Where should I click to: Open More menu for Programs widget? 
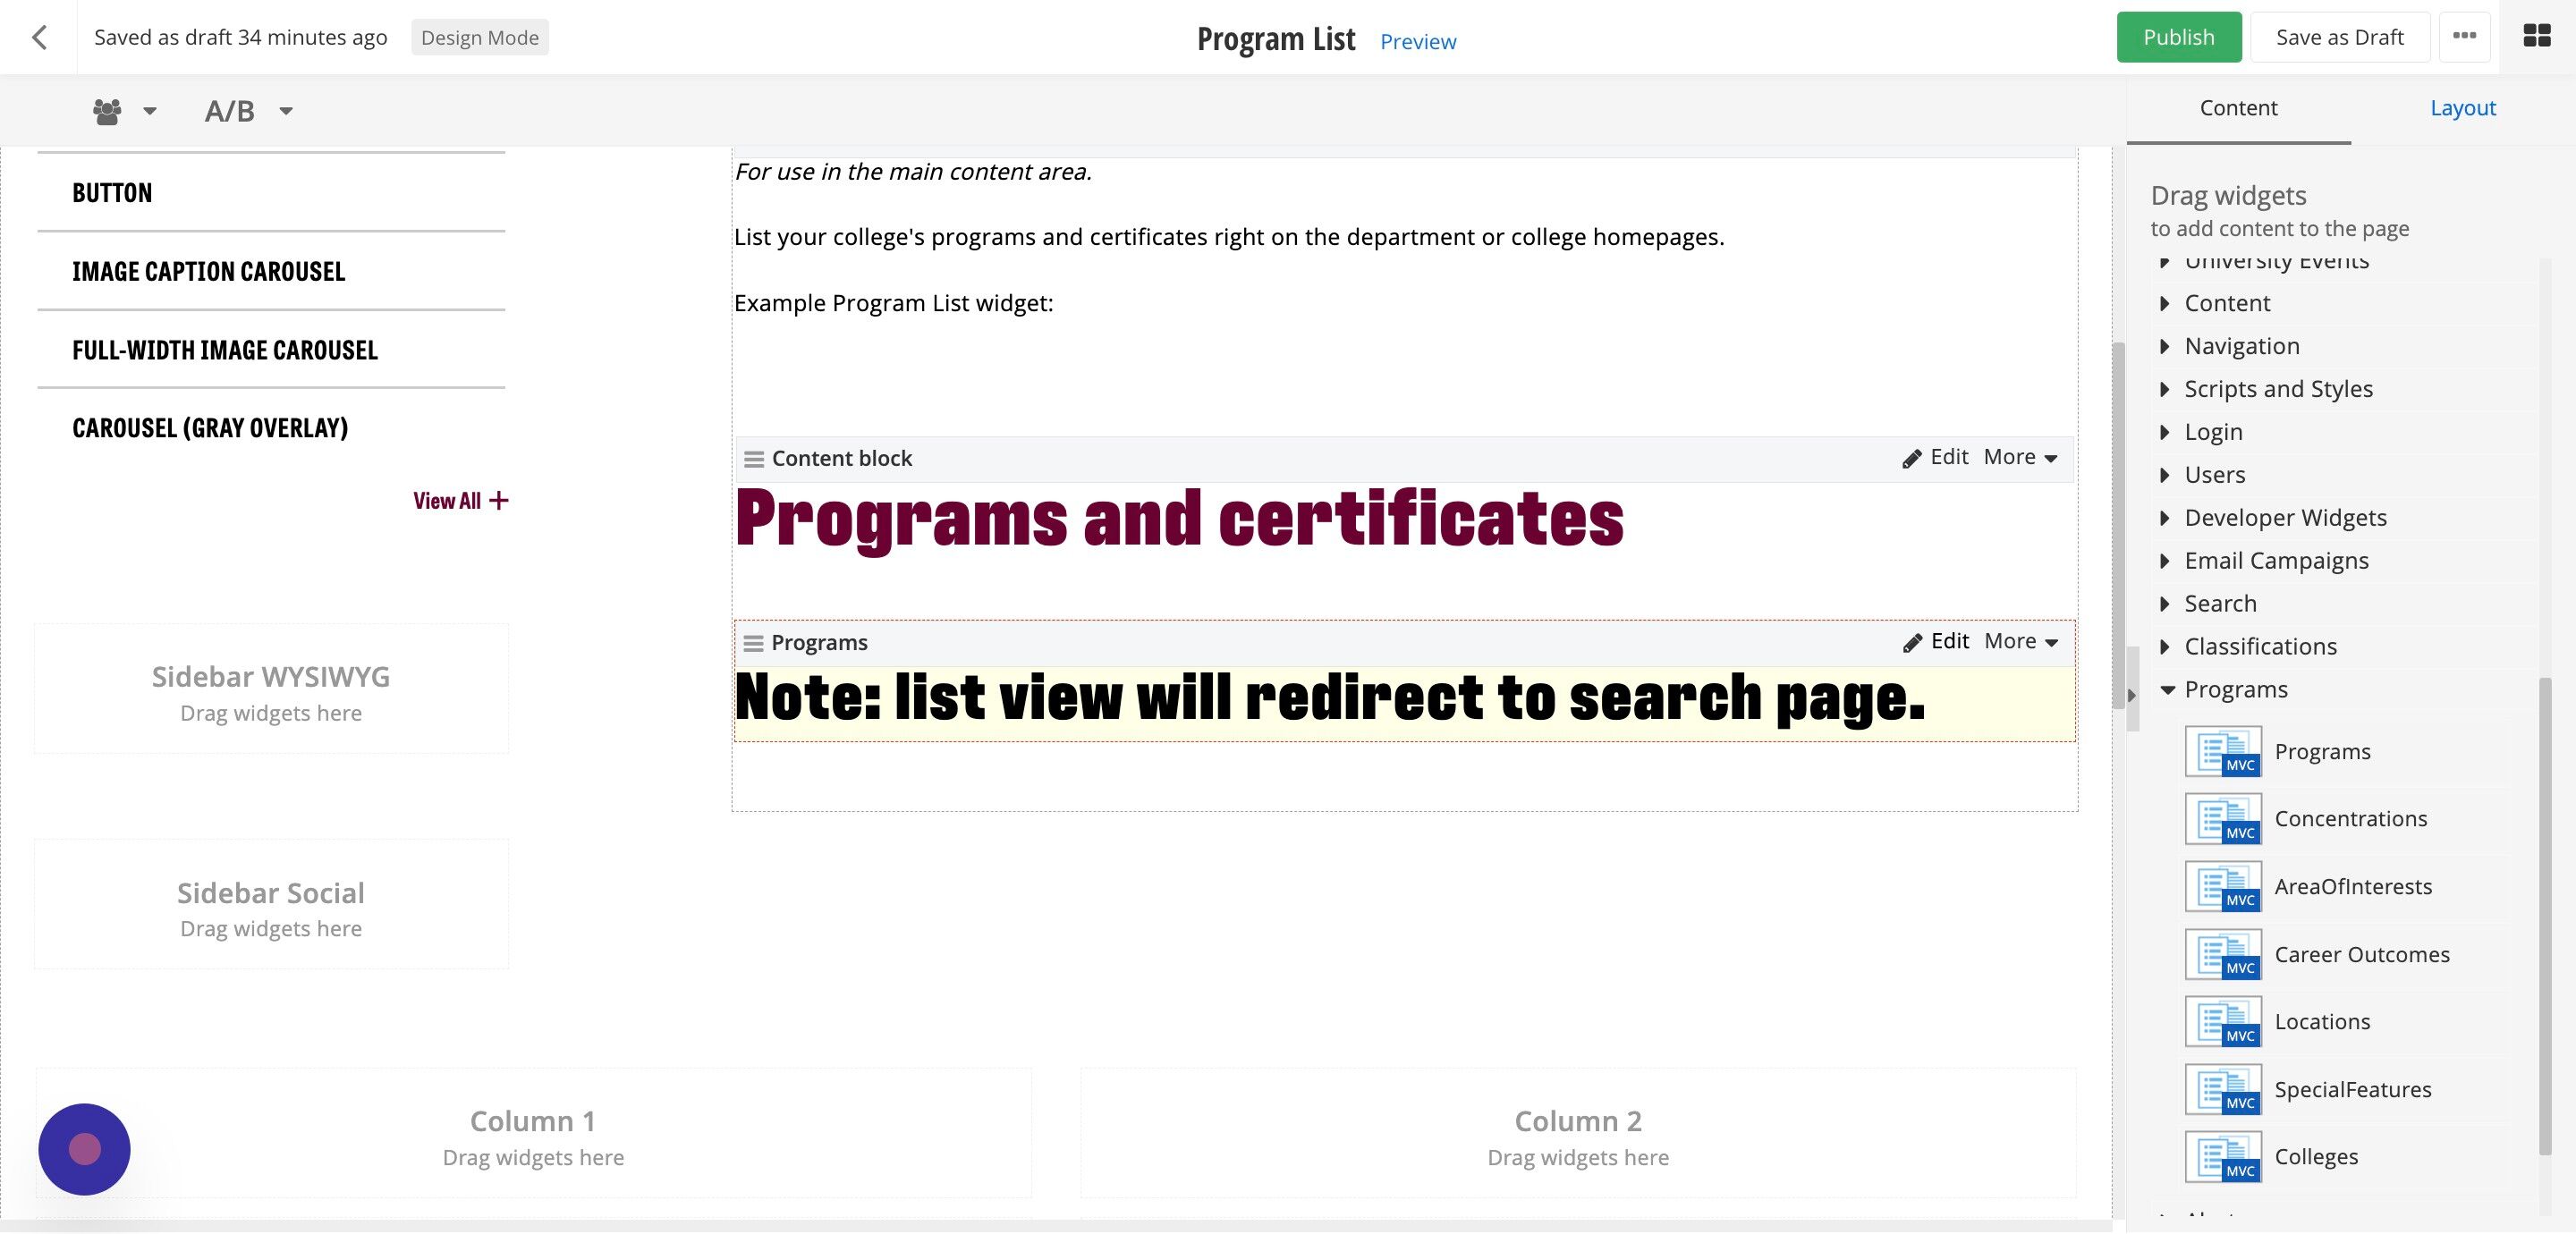[x=2021, y=641]
